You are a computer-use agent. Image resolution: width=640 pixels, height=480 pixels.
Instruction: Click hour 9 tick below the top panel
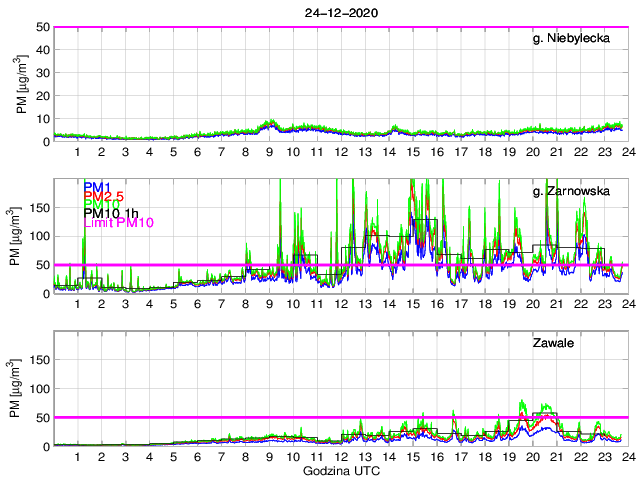point(269,152)
